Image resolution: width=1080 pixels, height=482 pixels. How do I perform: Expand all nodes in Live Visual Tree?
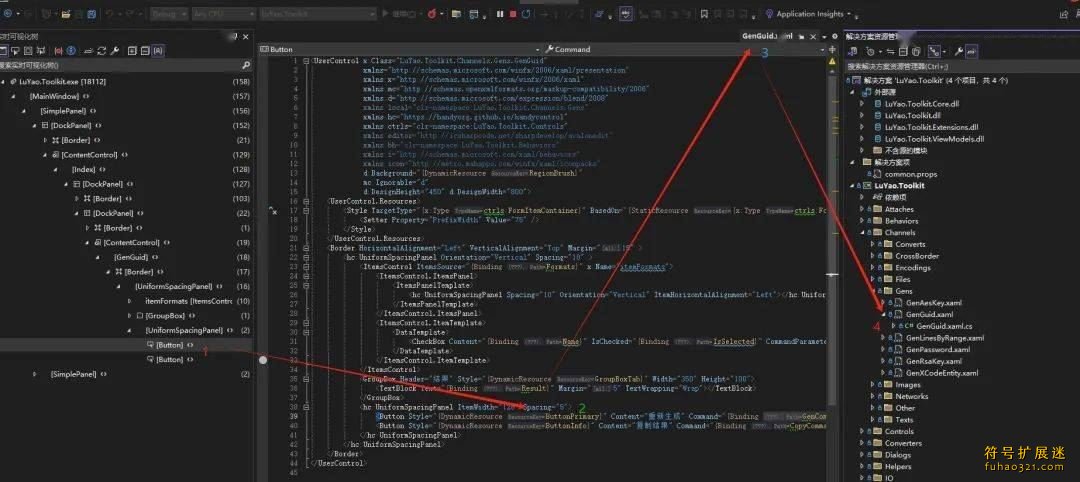click(132, 51)
